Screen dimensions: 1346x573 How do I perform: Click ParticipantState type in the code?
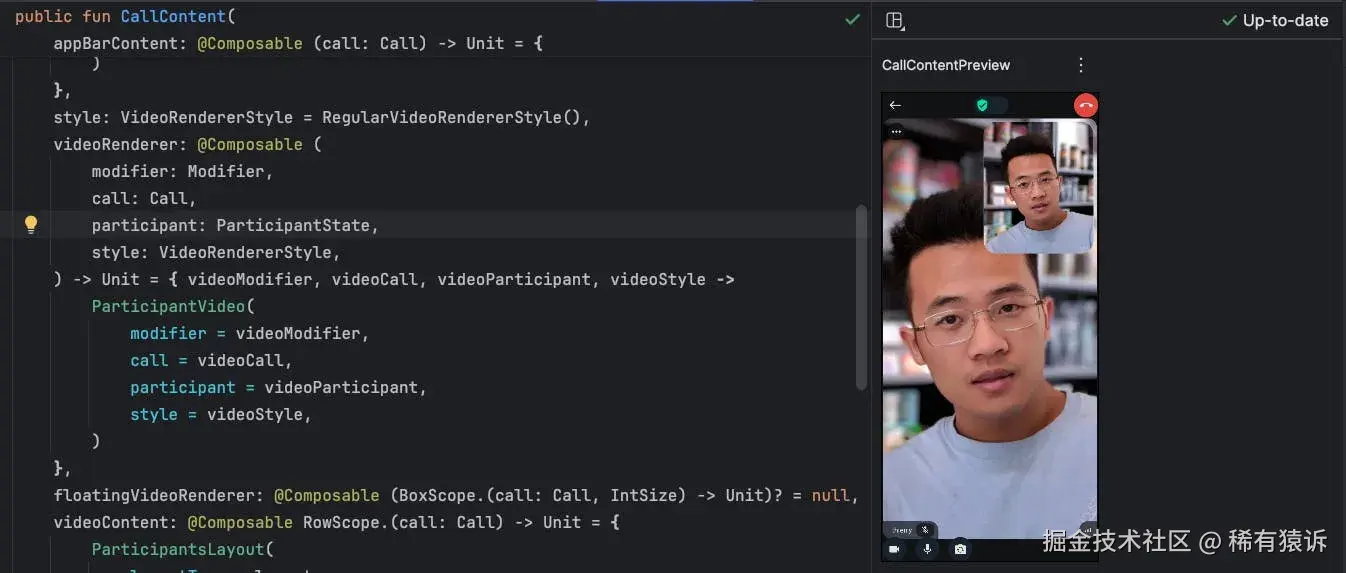click(293, 225)
